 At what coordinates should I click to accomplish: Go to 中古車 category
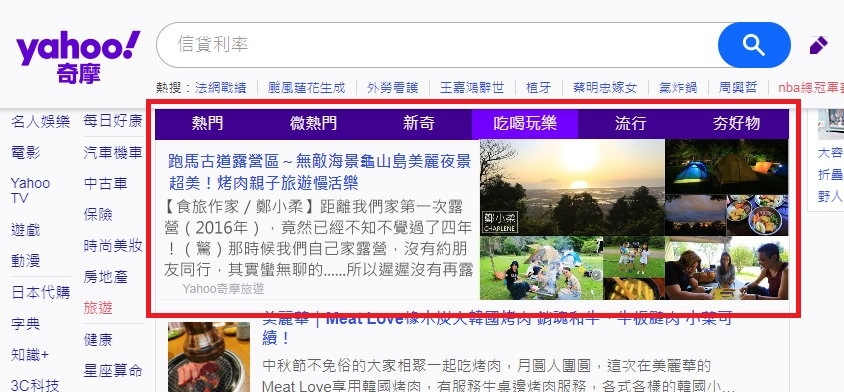coord(106,184)
